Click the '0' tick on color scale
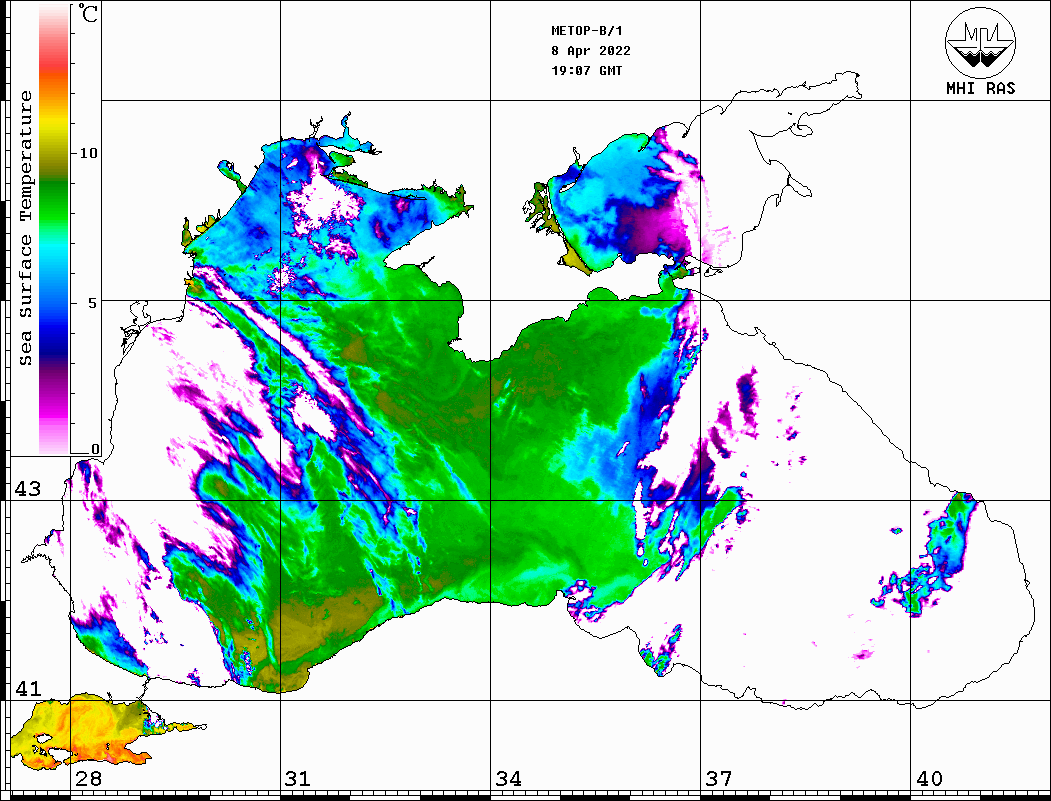This screenshot has width=1051, height=801. coord(95,449)
